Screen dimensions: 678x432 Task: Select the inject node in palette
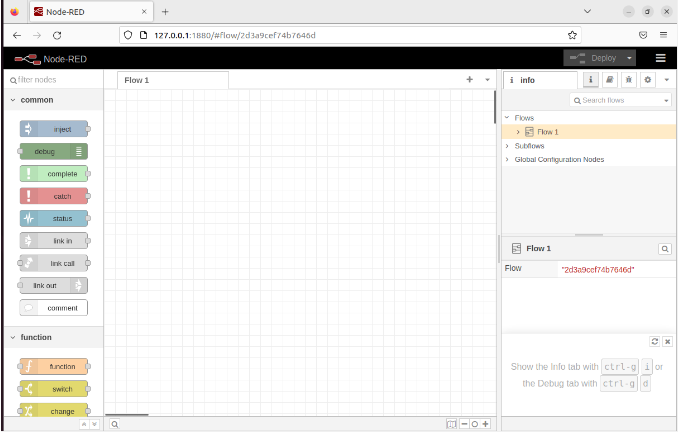[54, 129]
